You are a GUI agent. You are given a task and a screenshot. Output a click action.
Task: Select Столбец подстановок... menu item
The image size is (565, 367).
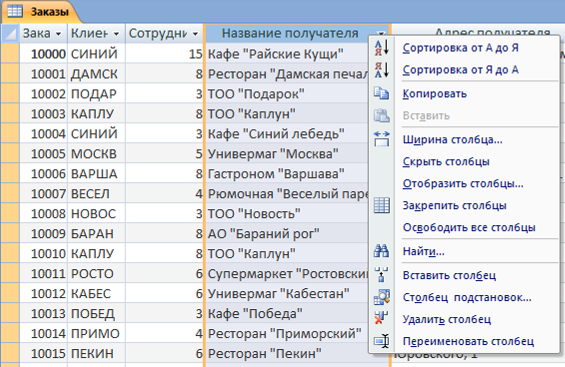click(467, 297)
